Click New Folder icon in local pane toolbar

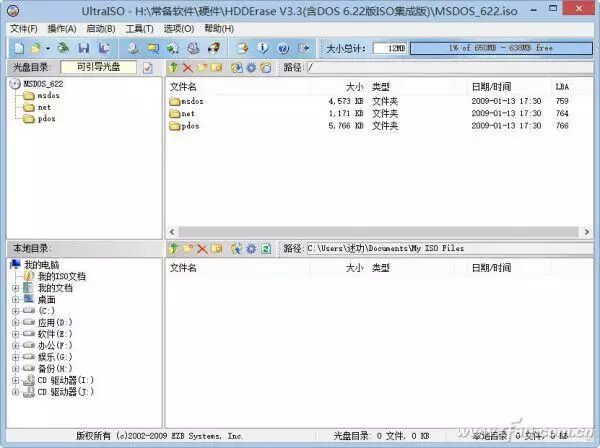[x=188, y=249]
